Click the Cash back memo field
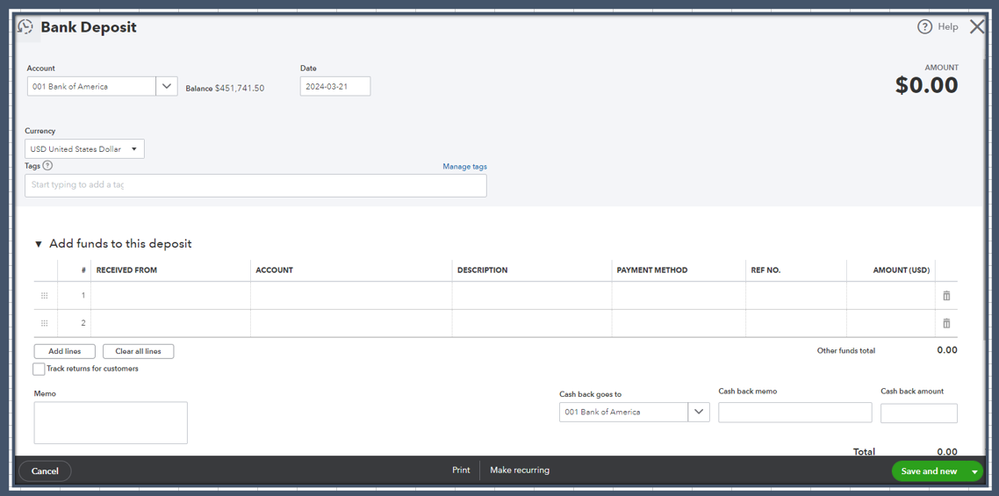This screenshot has height=496, width=999. tap(795, 413)
